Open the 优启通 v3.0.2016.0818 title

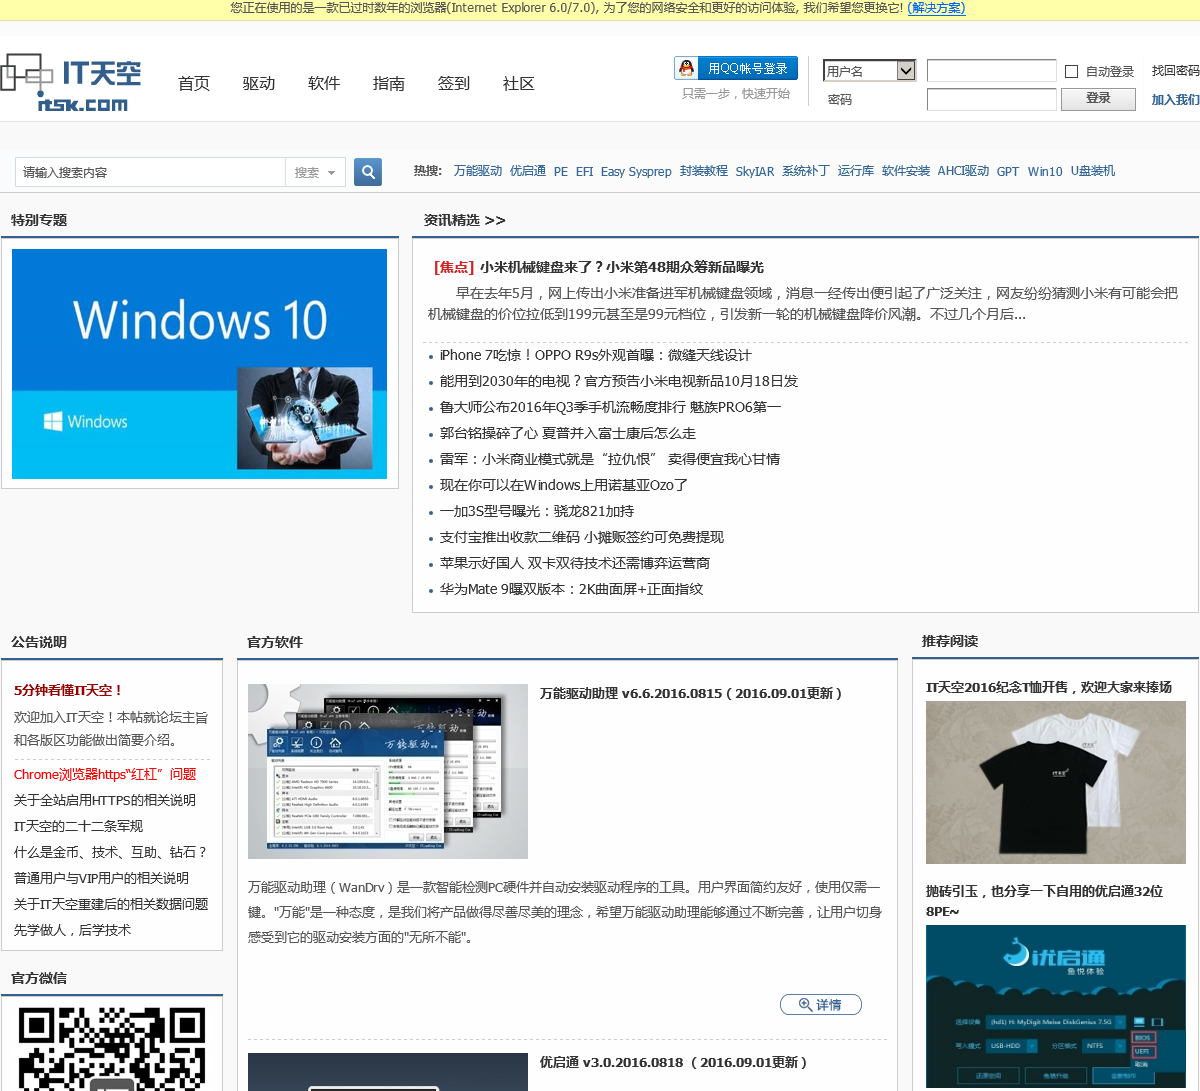coord(674,1062)
